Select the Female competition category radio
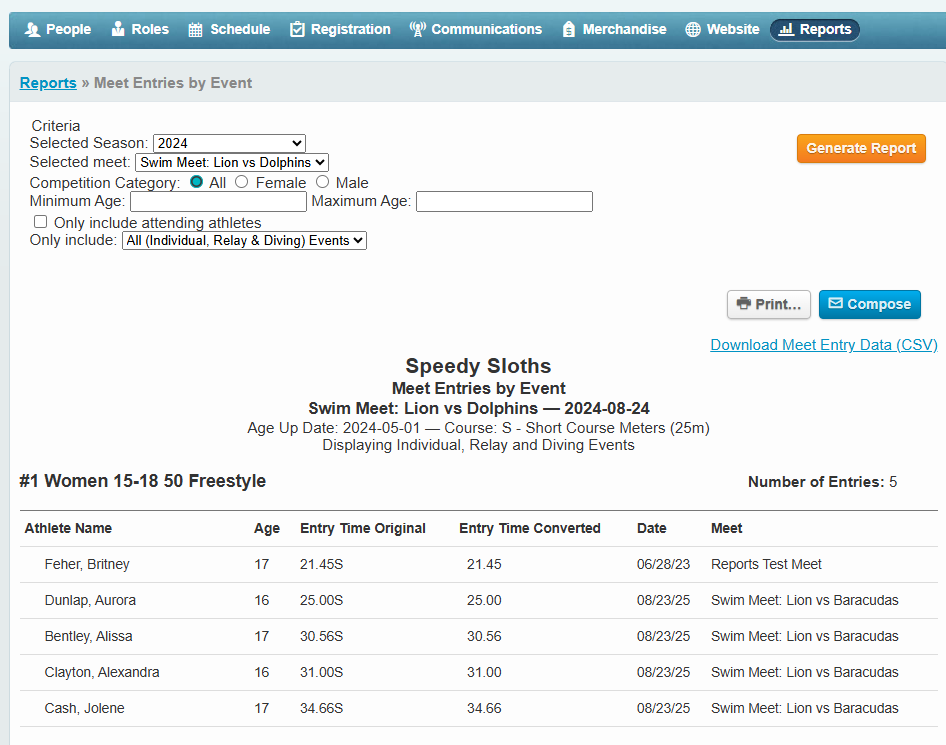 pos(242,182)
